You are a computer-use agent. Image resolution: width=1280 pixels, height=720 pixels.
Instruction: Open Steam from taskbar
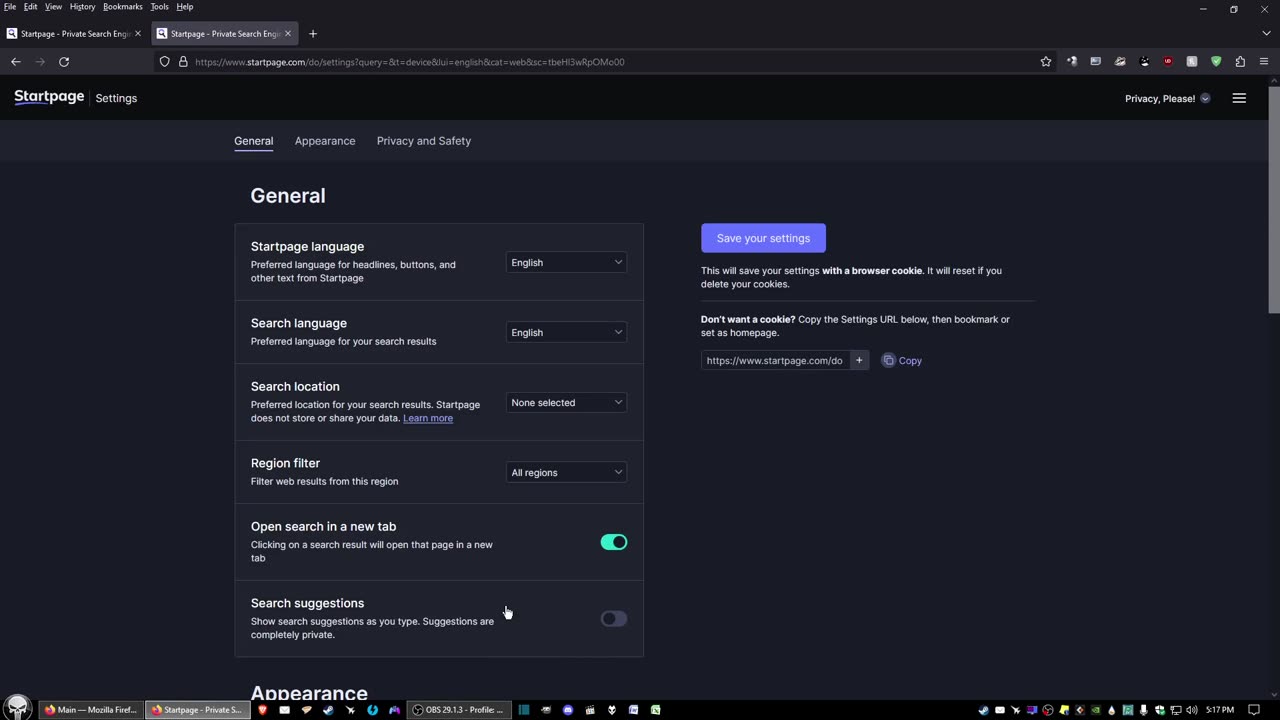(328, 710)
